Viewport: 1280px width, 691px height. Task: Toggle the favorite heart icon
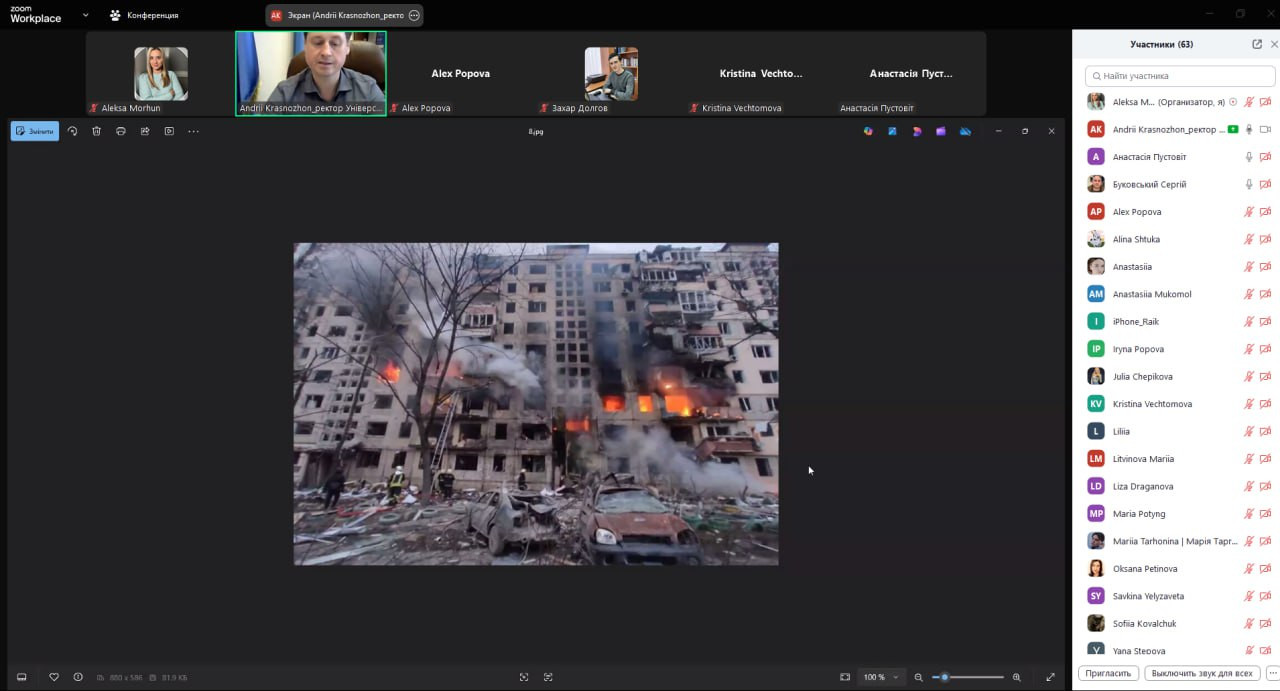click(x=54, y=677)
